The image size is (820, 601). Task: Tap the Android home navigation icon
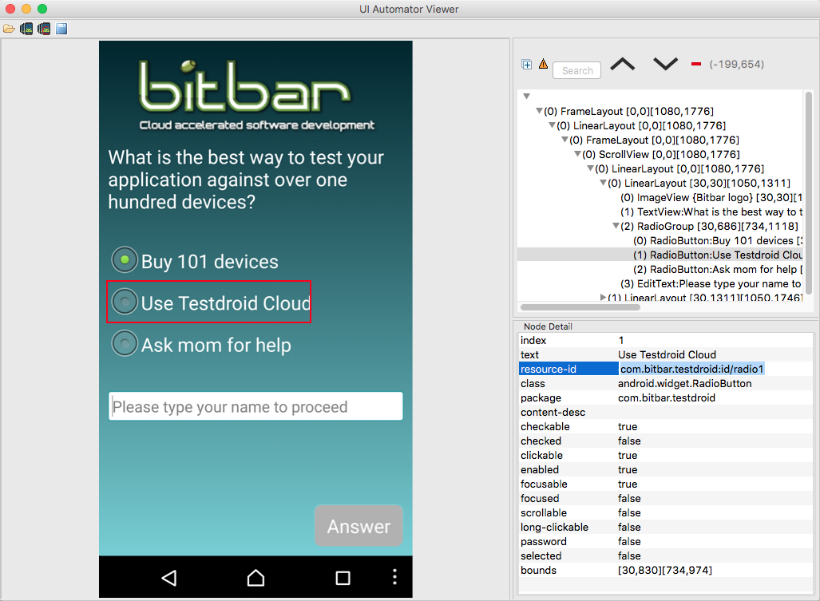tap(256, 577)
